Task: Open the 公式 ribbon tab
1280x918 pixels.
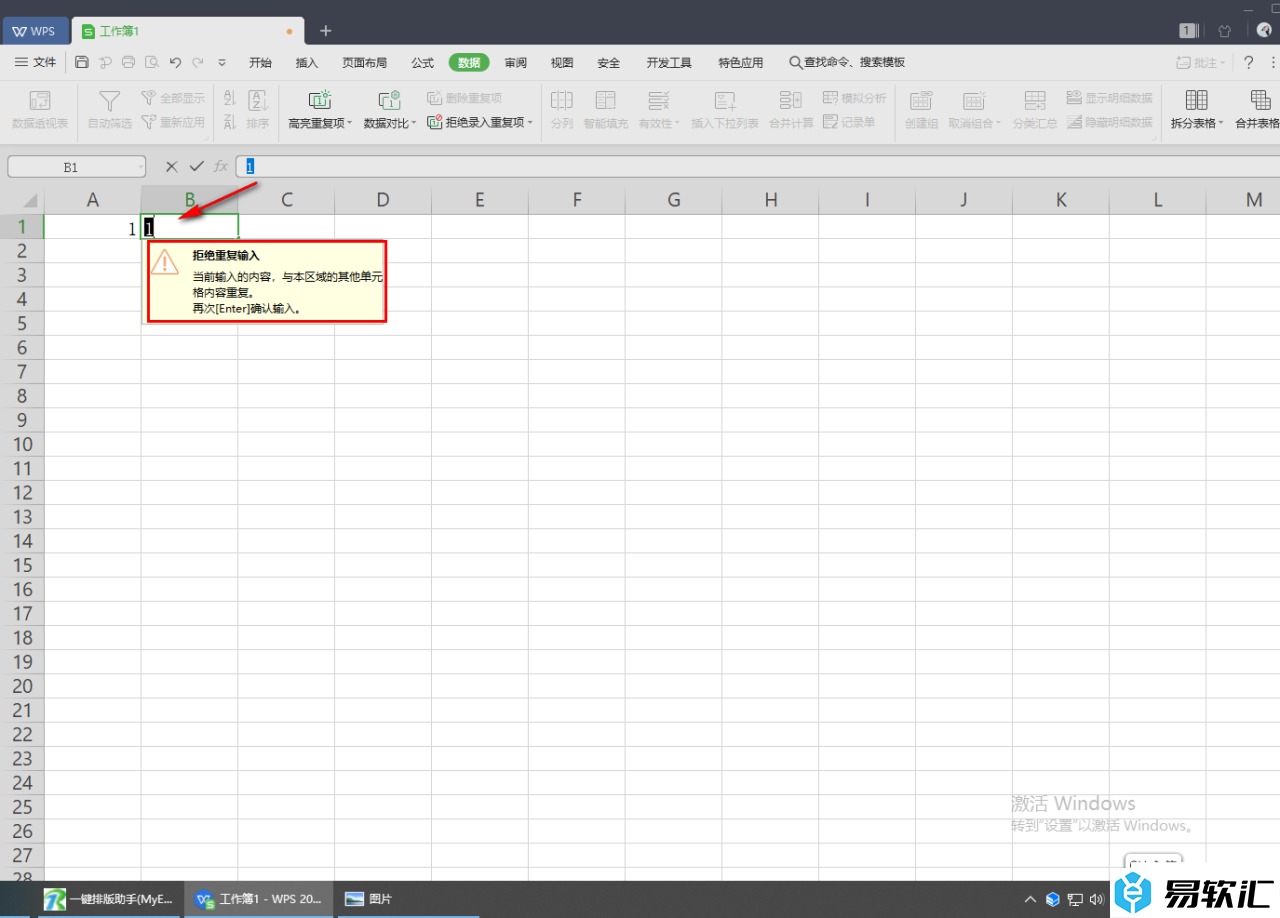Action: pos(422,62)
